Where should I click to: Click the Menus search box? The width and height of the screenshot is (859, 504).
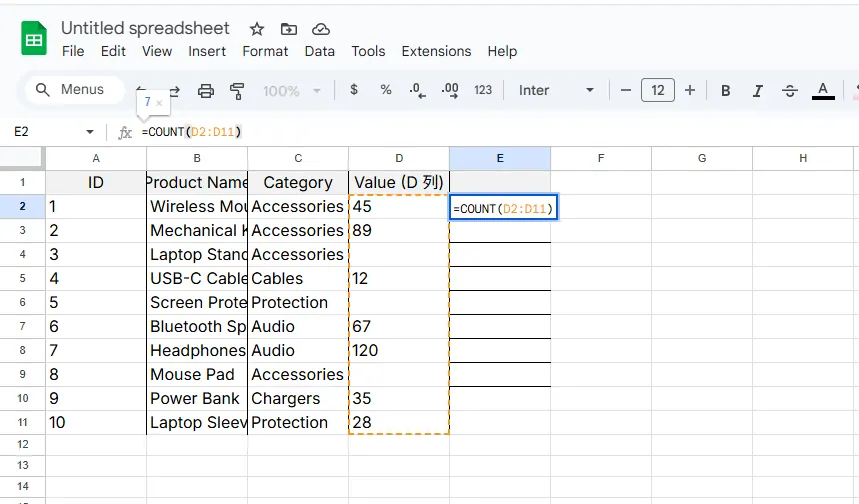tap(75, 90)
